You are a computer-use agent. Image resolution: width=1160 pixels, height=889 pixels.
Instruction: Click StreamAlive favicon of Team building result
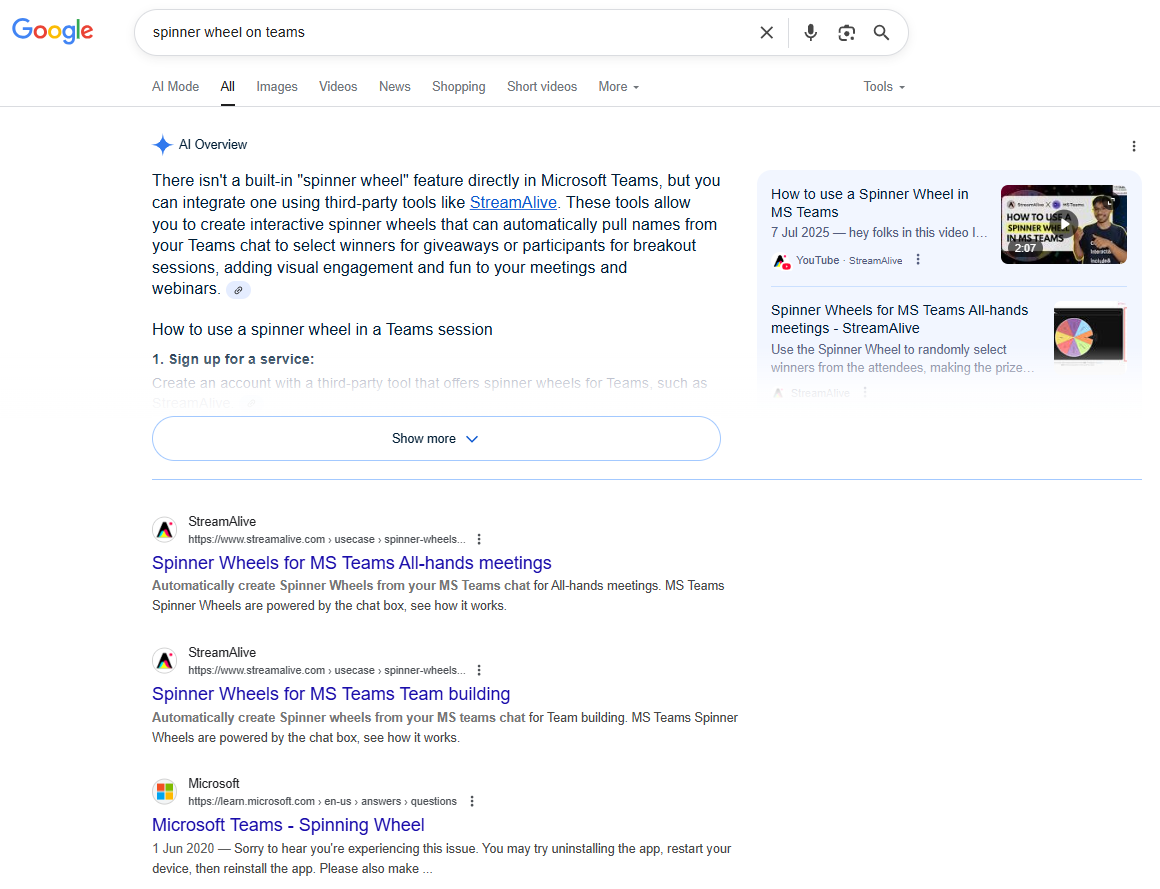(x=165, y=660)
